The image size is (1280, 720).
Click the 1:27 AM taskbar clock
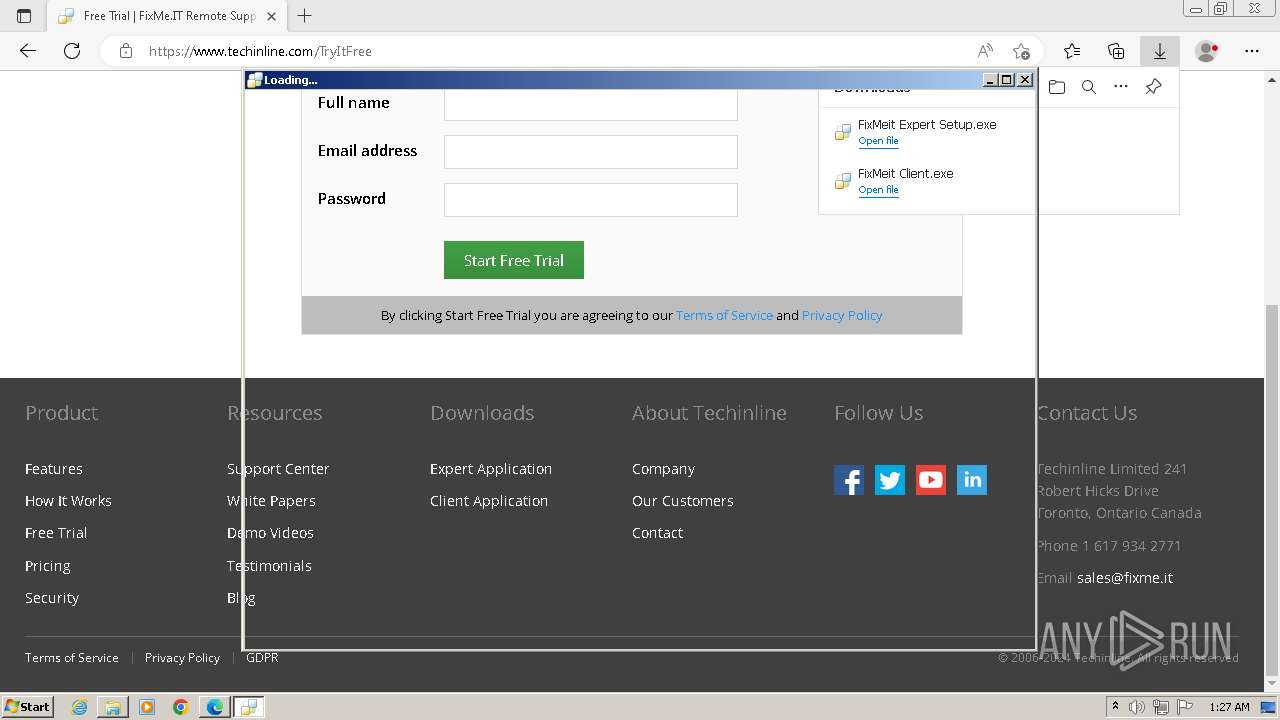point(1229,707)
